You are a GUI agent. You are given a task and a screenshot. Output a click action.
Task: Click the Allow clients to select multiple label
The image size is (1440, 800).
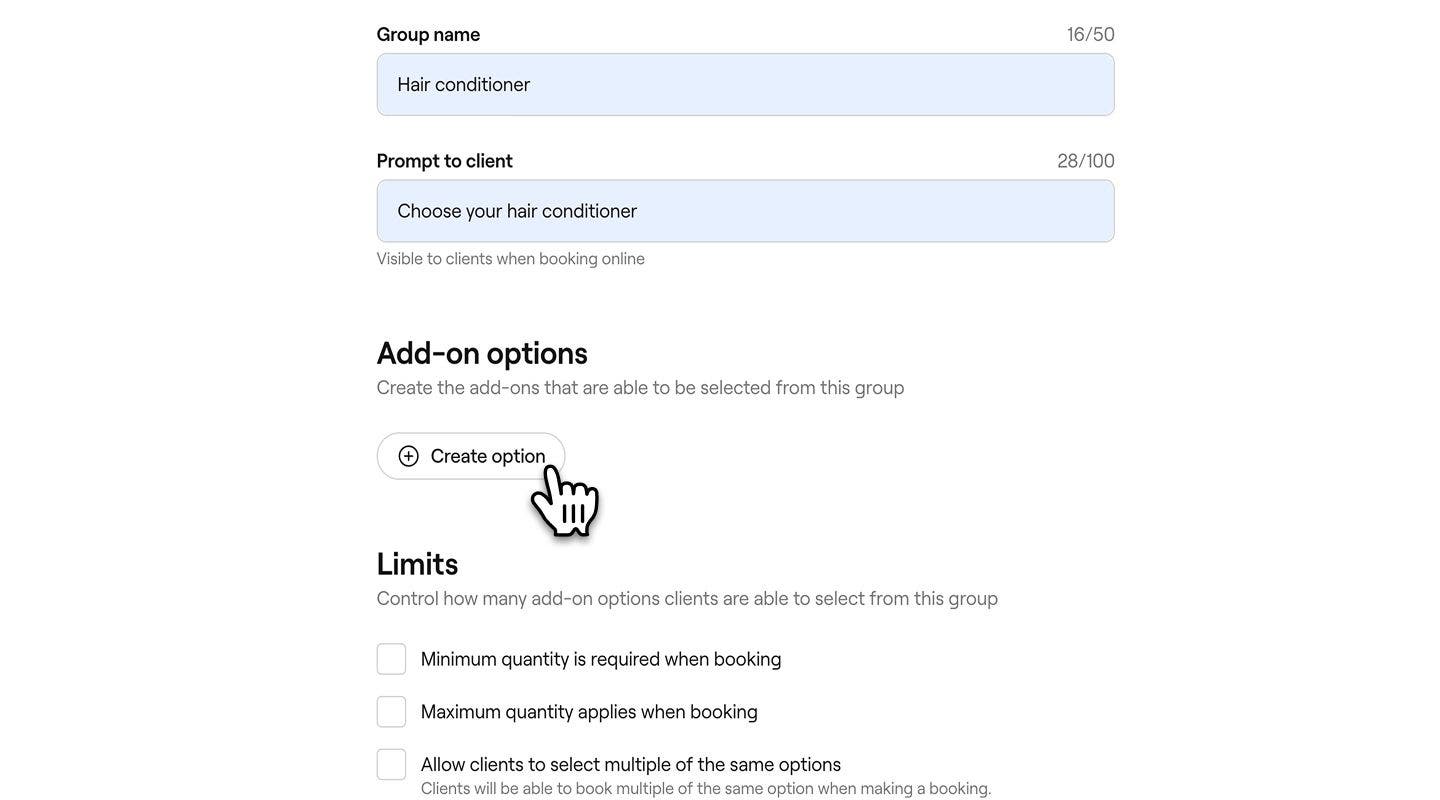click(631, 765)
